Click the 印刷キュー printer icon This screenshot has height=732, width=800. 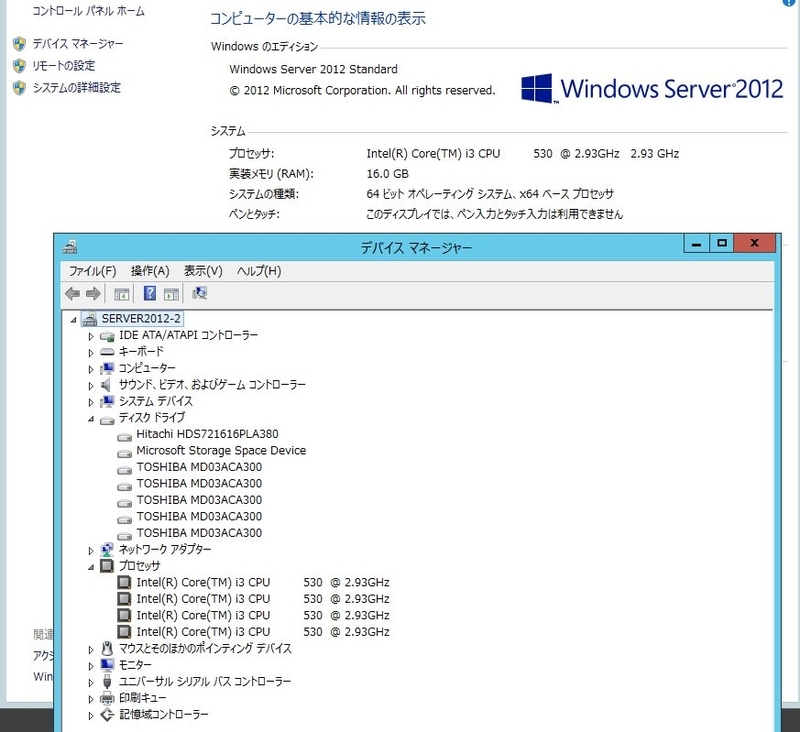point(107,698)
